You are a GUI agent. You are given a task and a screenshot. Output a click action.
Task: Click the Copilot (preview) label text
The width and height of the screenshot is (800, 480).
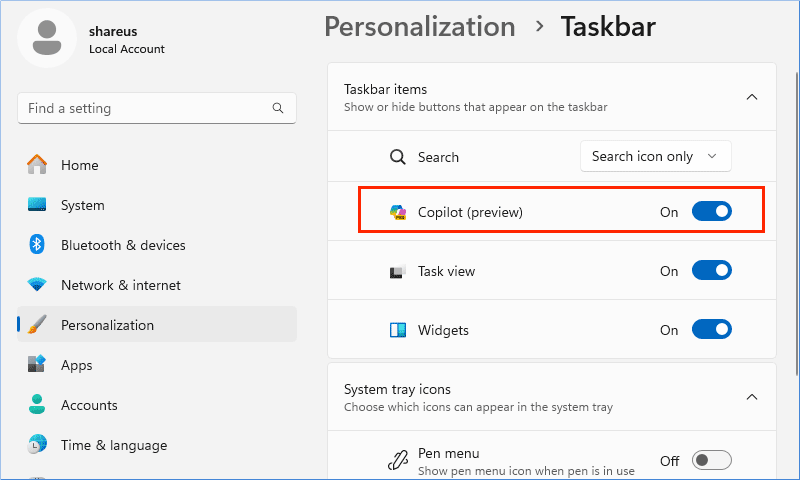pos(470,212)
